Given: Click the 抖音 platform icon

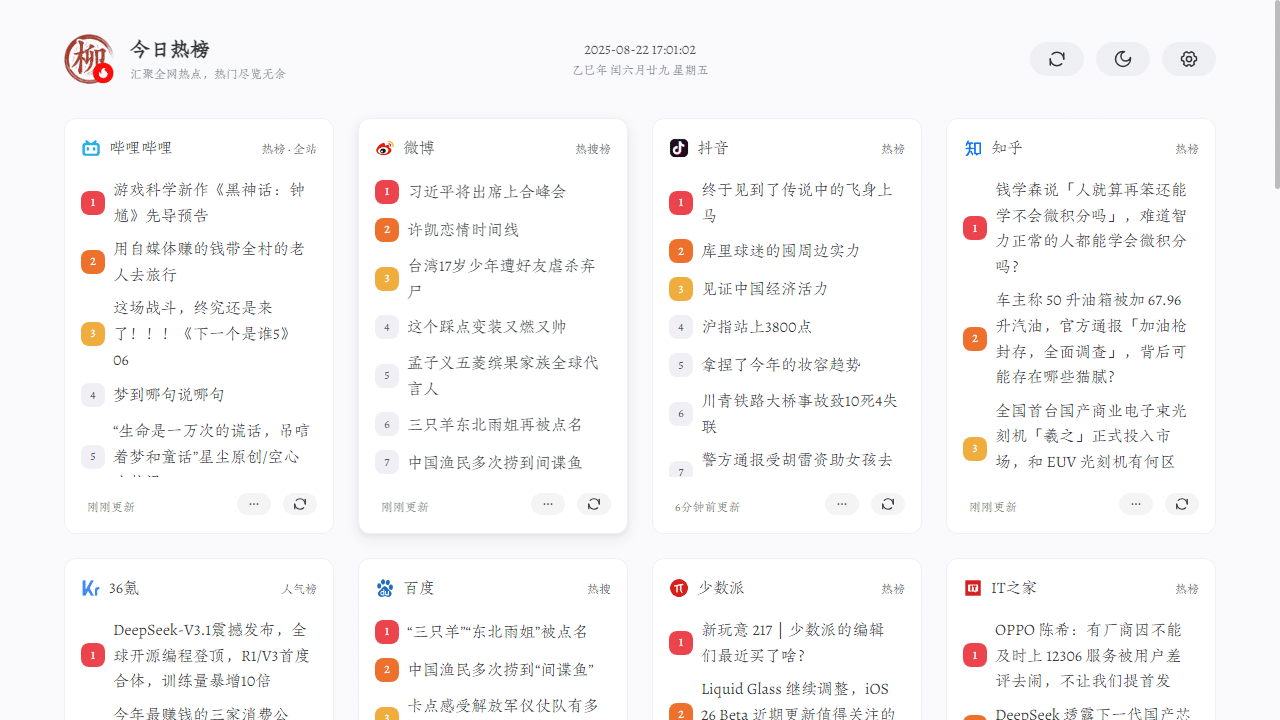Looking at the screenshot, I should pos(679,148).
